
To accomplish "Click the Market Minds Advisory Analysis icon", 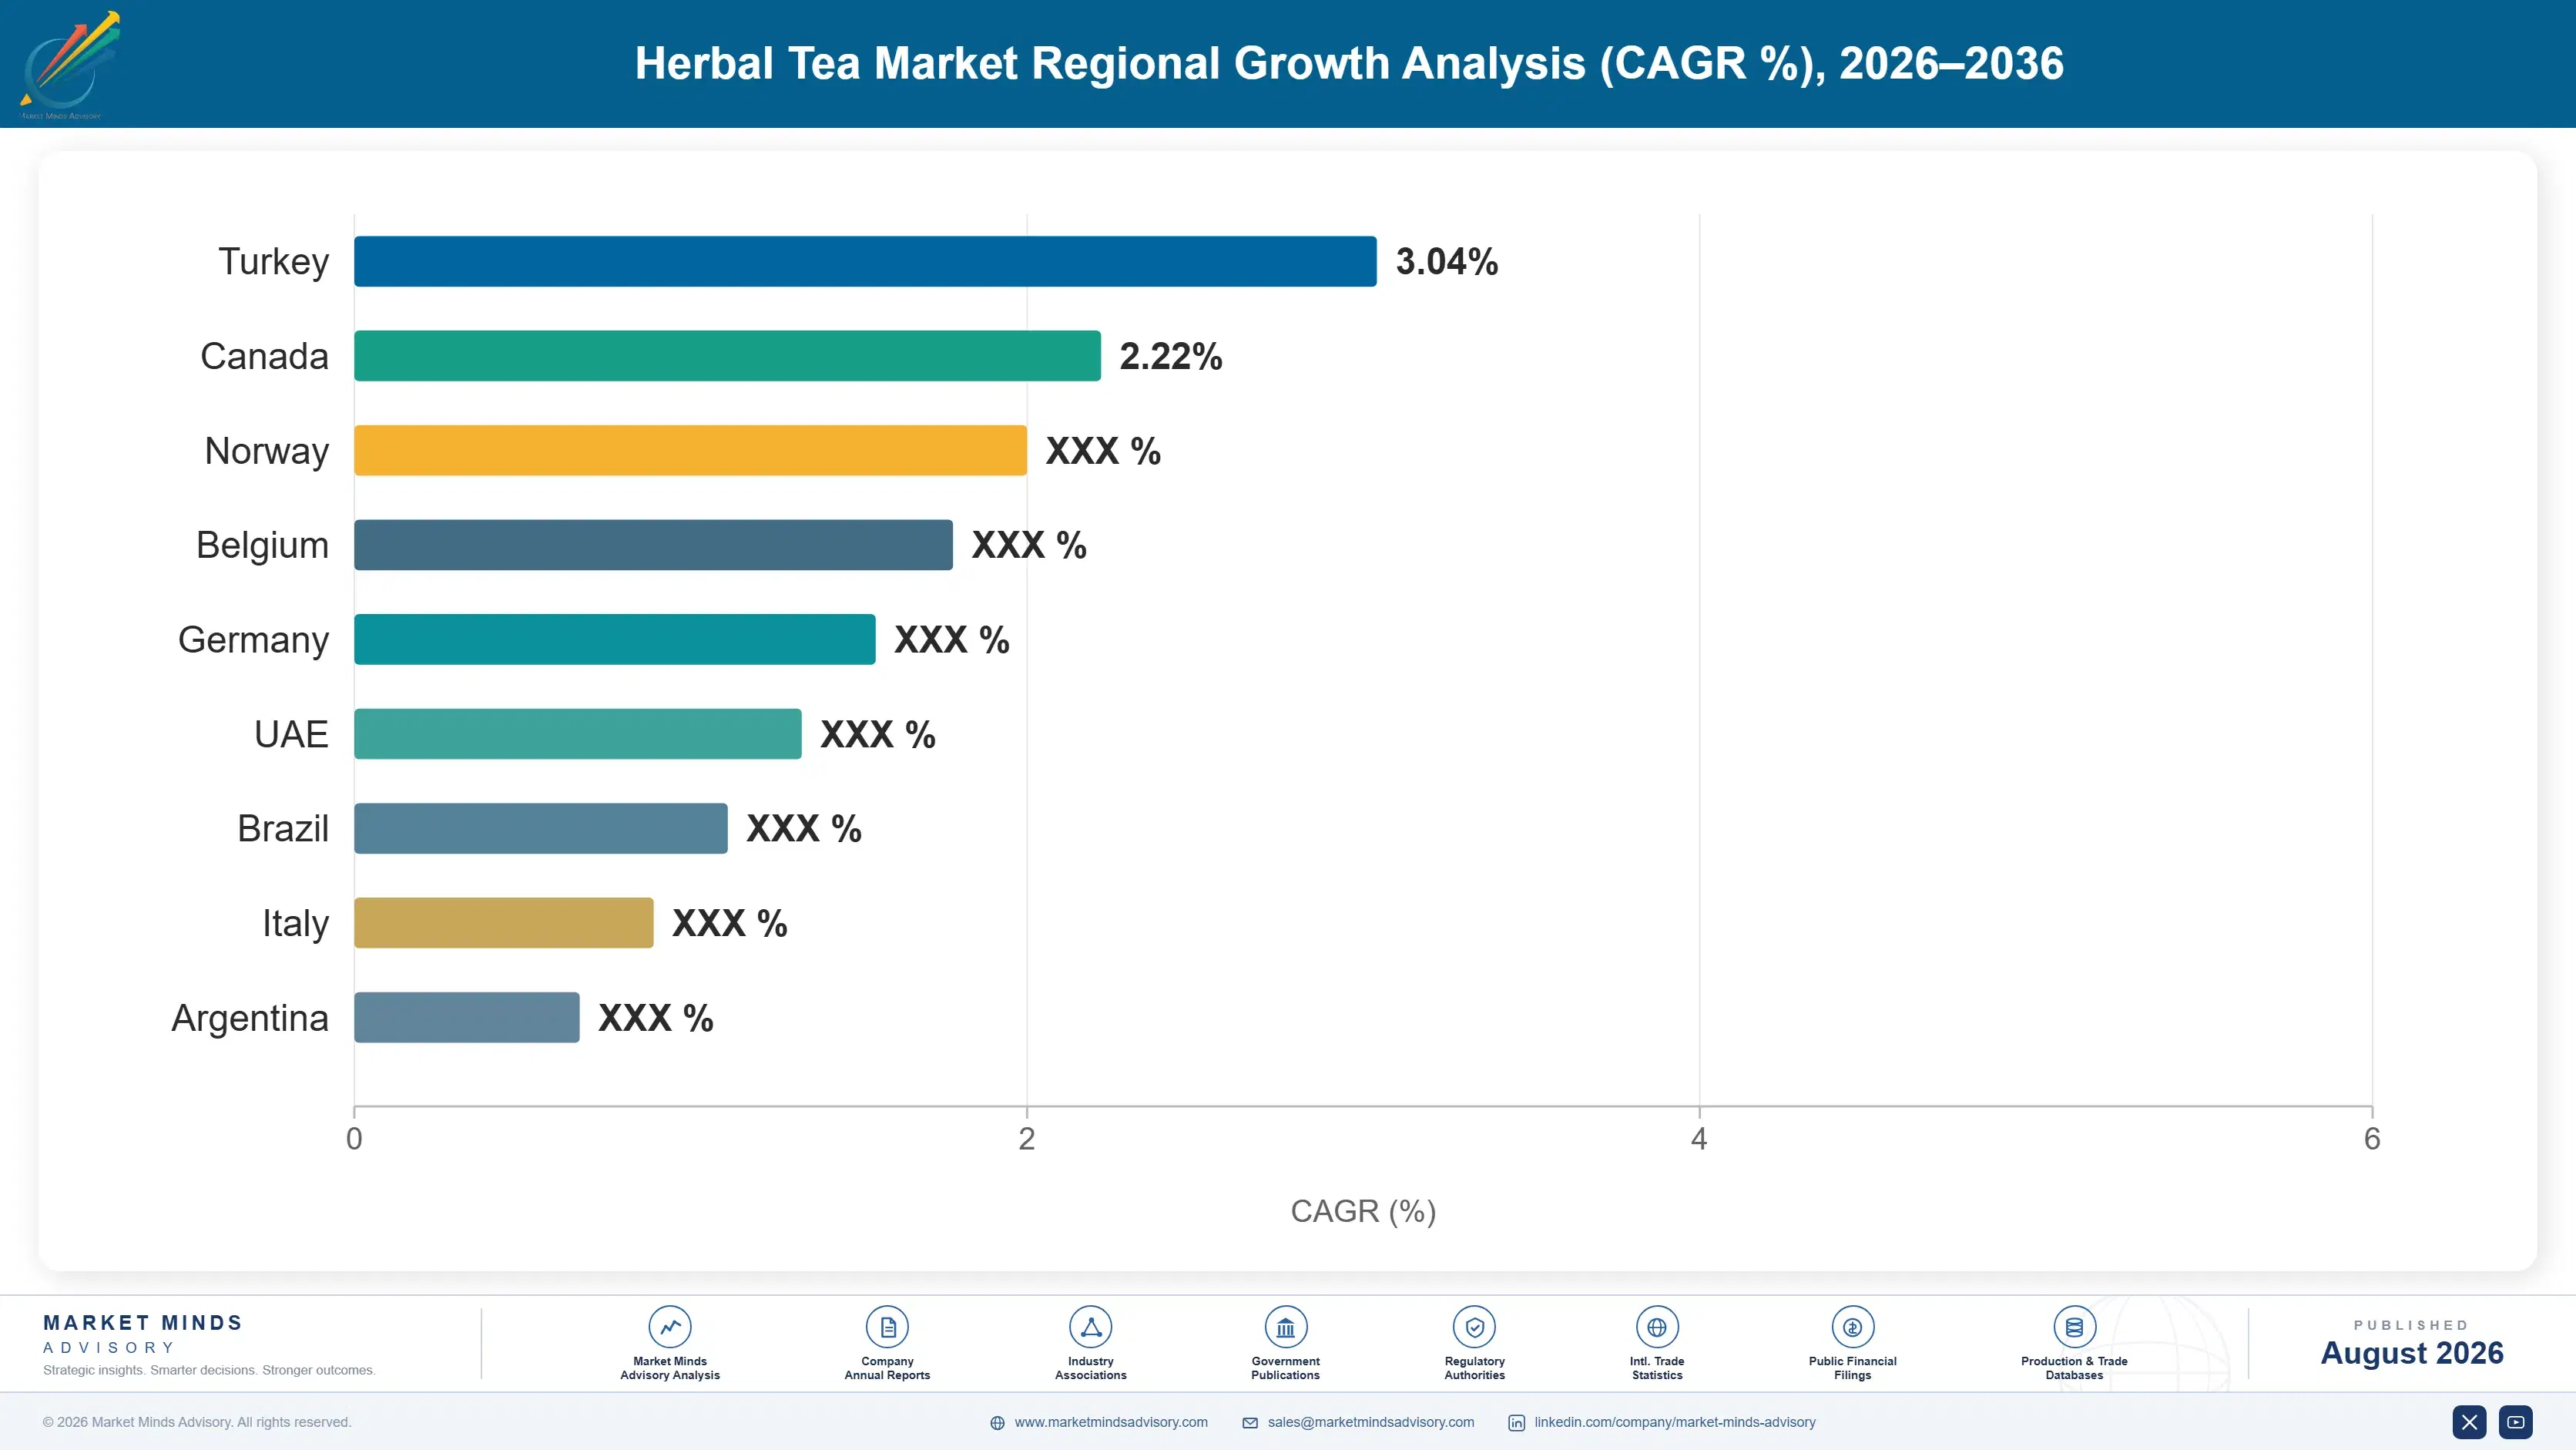I will 670,1327.
